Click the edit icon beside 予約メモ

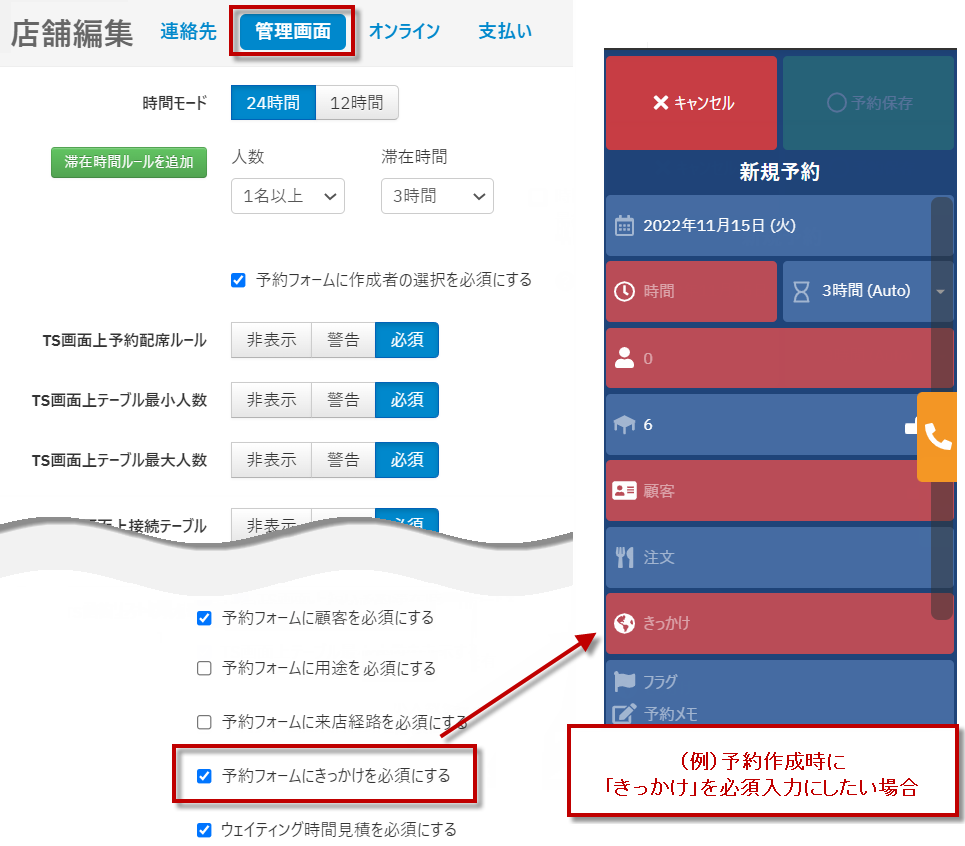(624, 713)
